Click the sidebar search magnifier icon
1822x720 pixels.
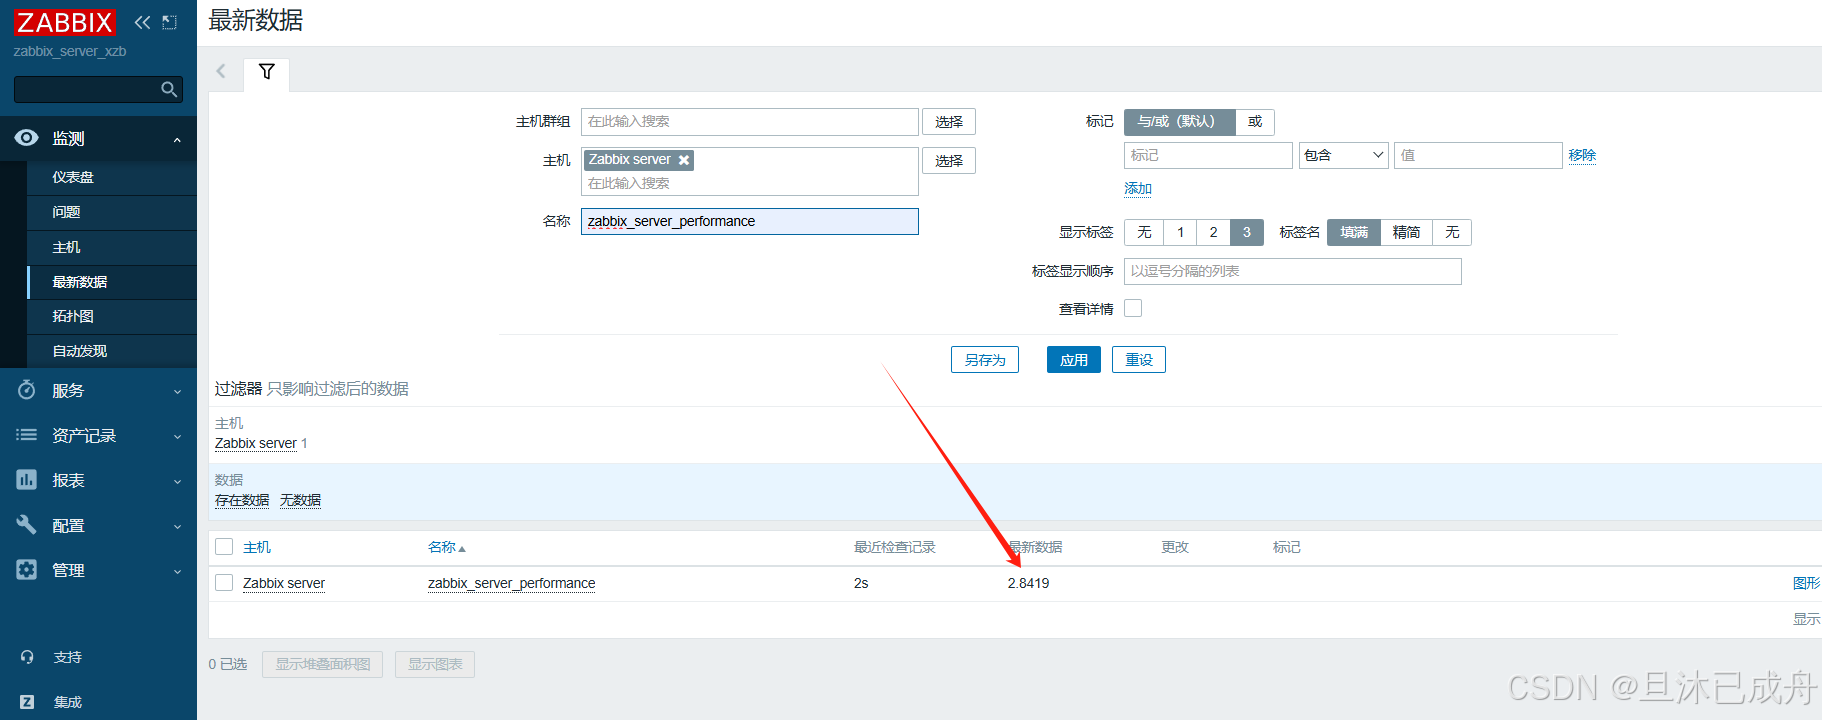point(169,89)
